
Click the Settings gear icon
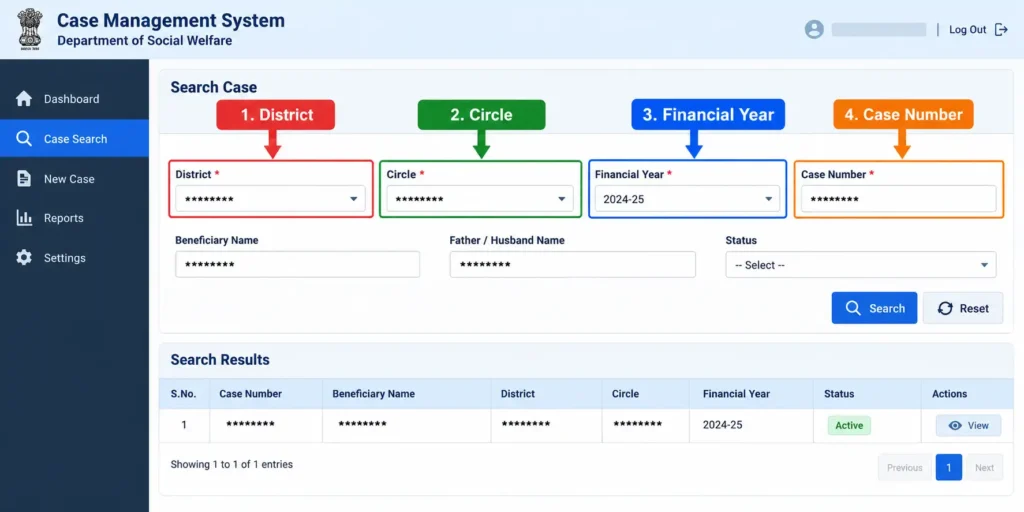tap(24, 257)
